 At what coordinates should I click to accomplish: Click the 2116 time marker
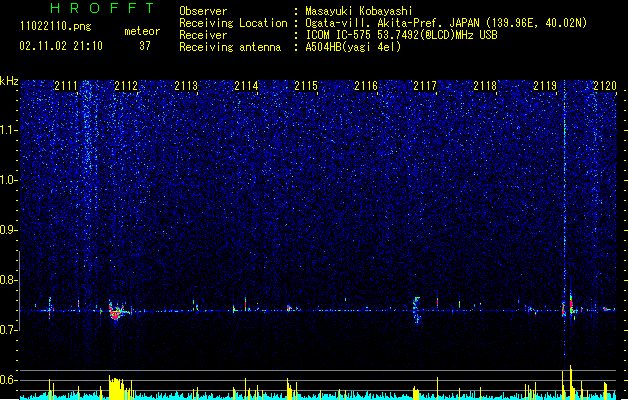tap(366, 86)
